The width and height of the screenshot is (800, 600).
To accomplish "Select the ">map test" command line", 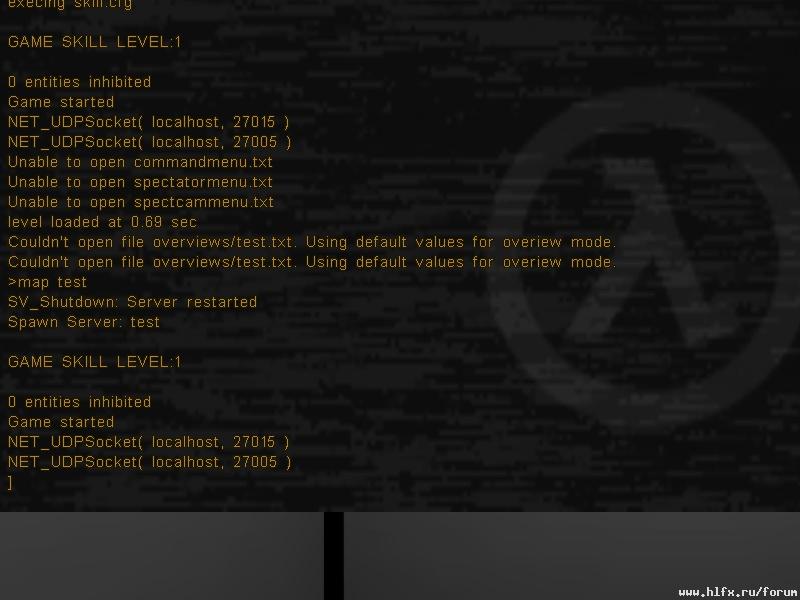I will click(x=47, y=282).
